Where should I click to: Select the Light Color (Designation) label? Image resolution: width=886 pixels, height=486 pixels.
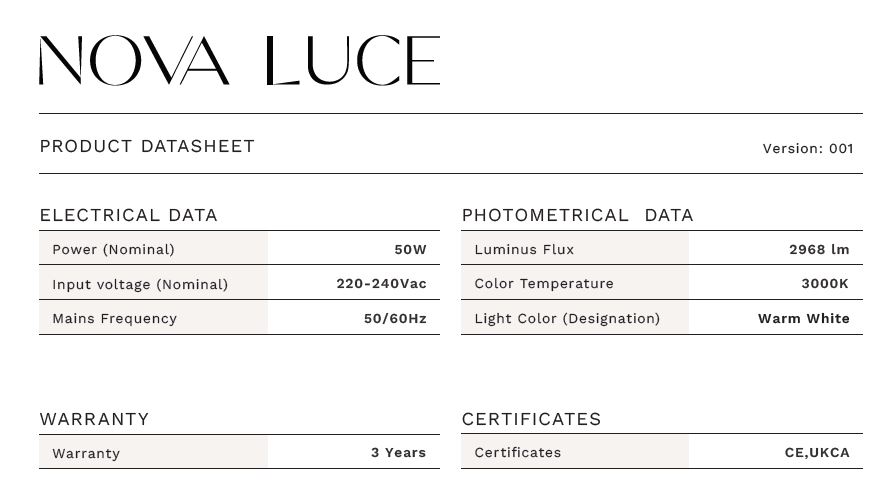[x=567, y=318]
